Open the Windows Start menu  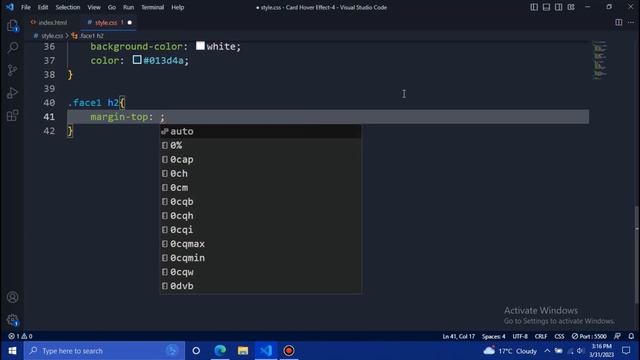pos(12,351)
